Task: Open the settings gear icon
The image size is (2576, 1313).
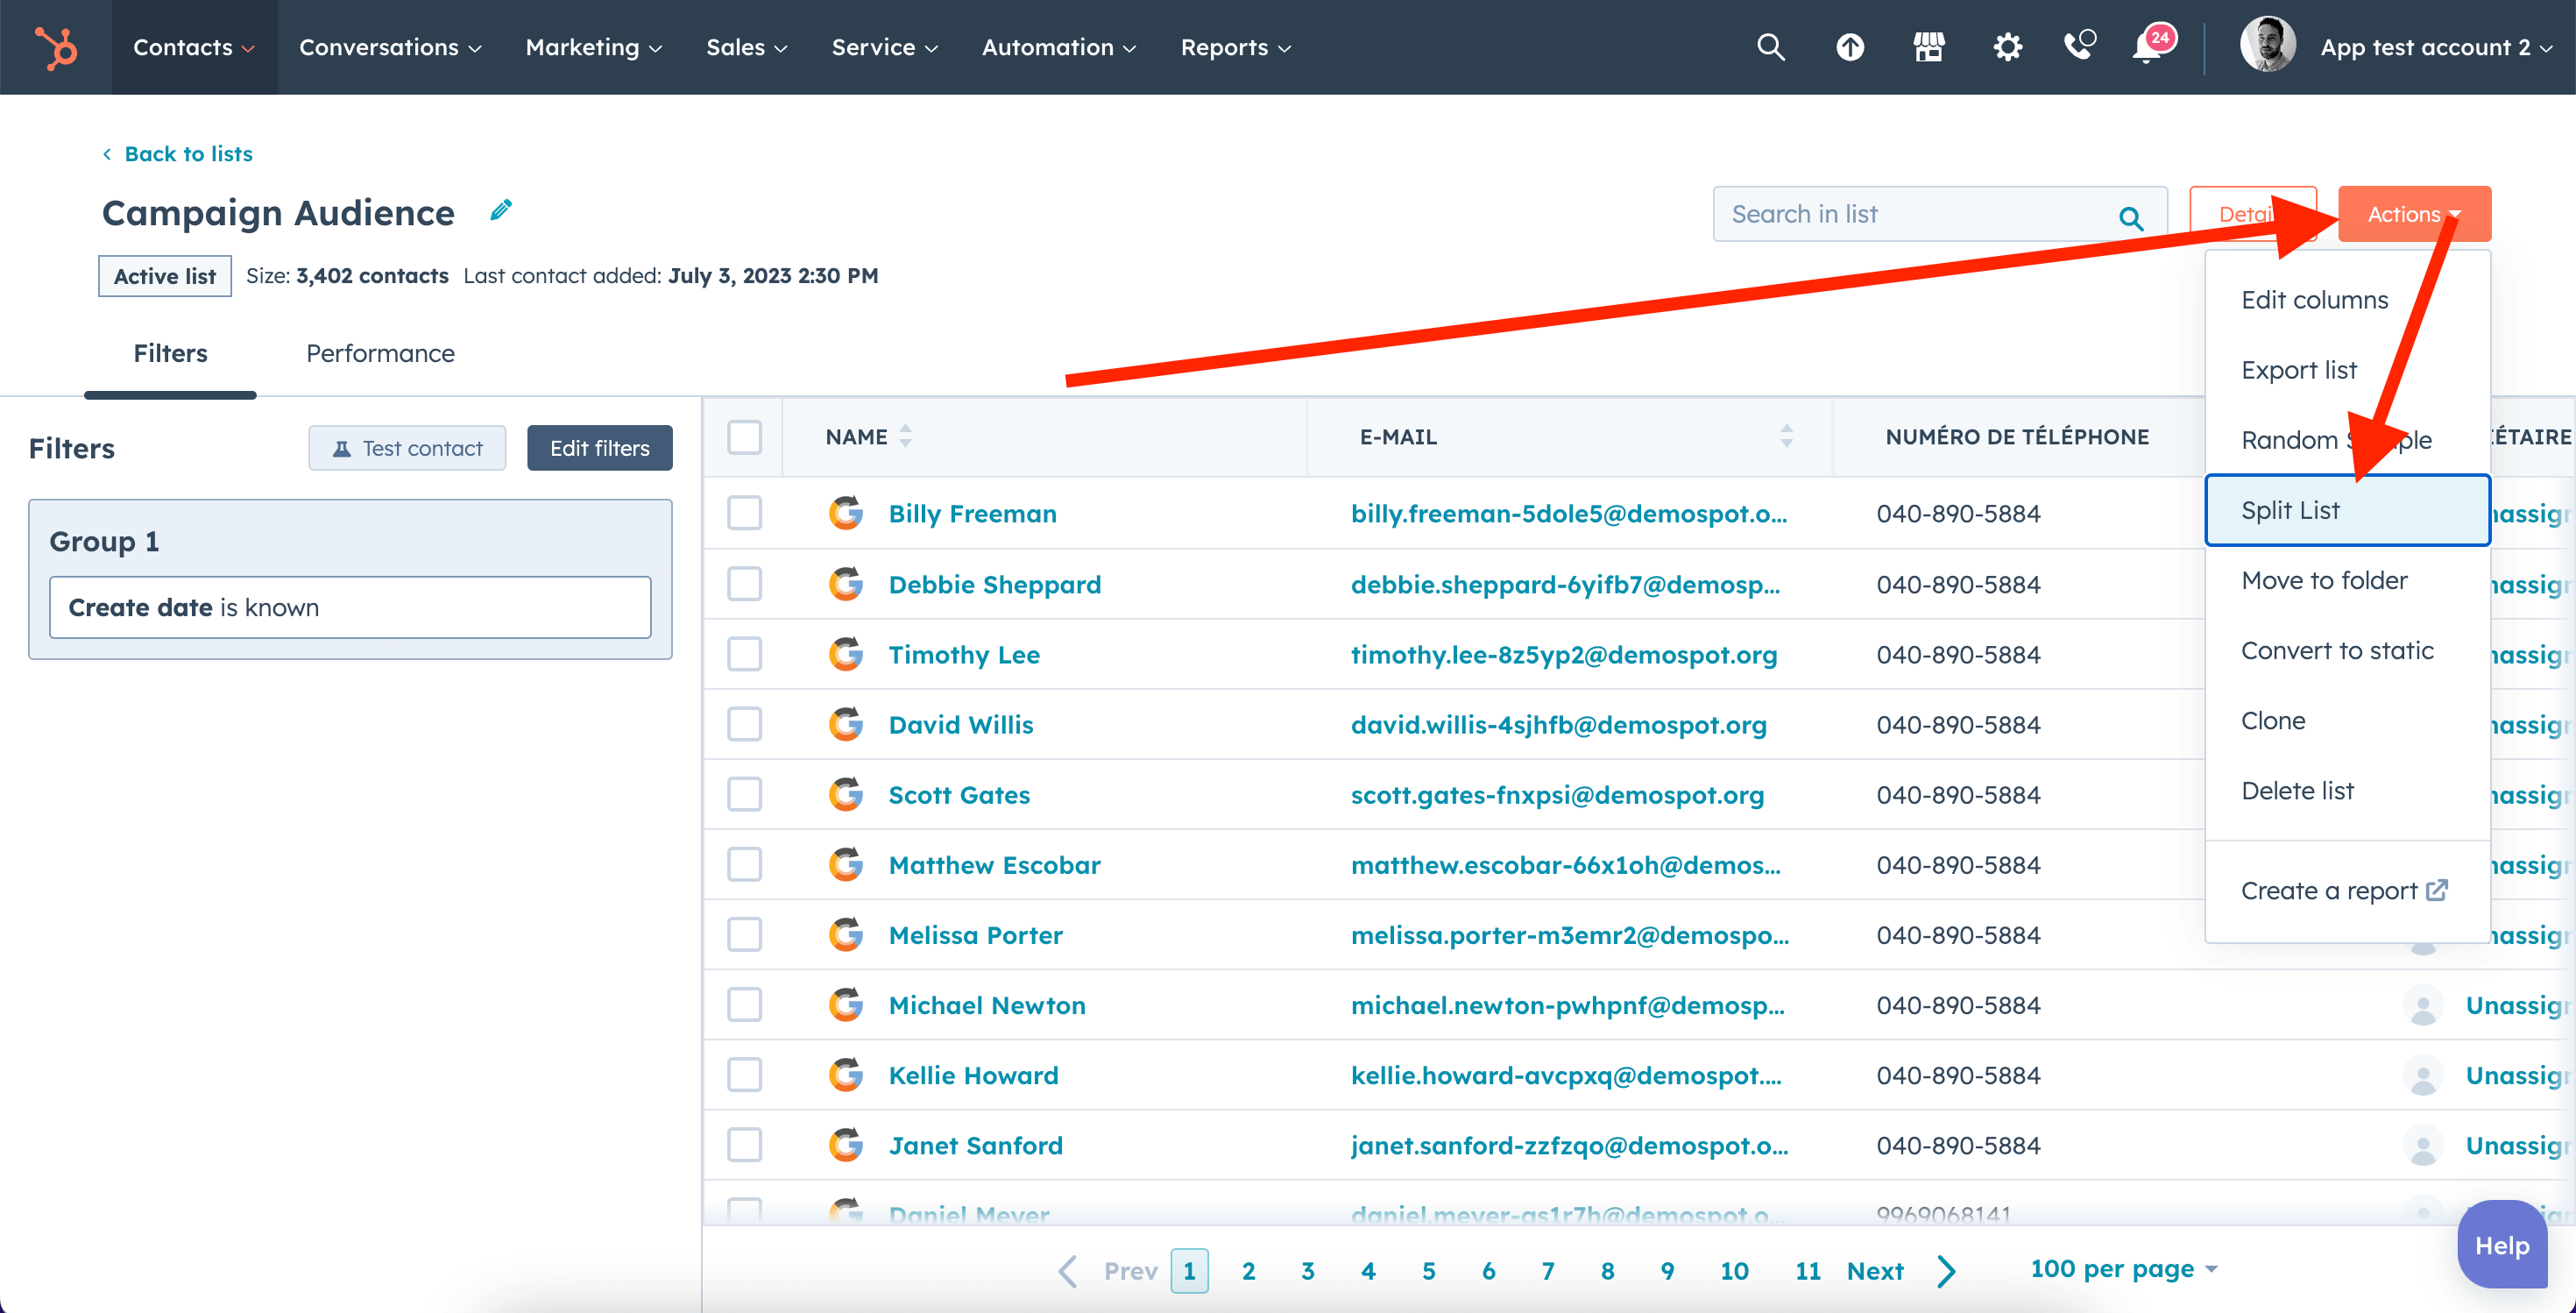Action: [x=2007, y=47]
